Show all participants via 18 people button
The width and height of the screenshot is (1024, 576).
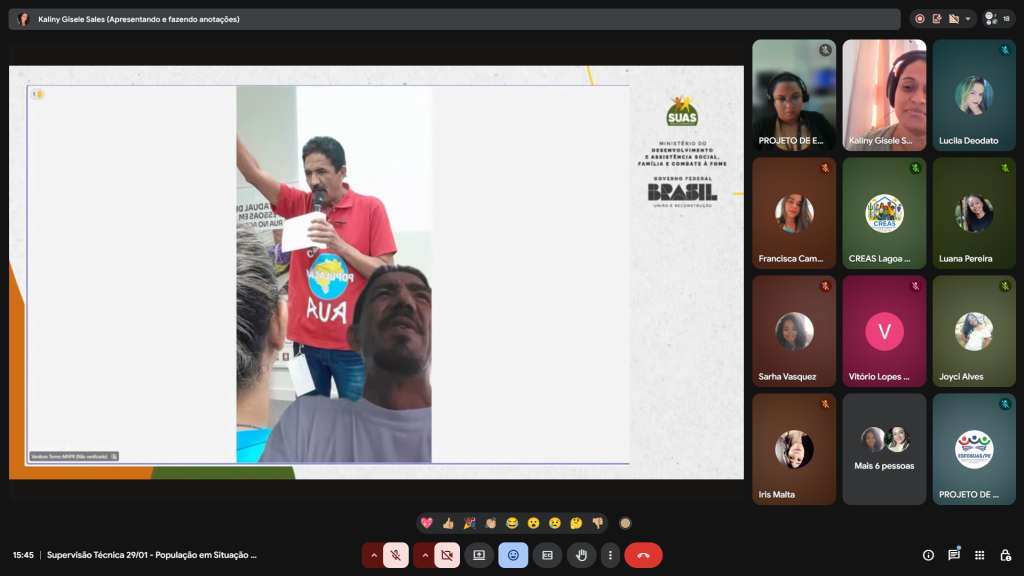[997, 19]
